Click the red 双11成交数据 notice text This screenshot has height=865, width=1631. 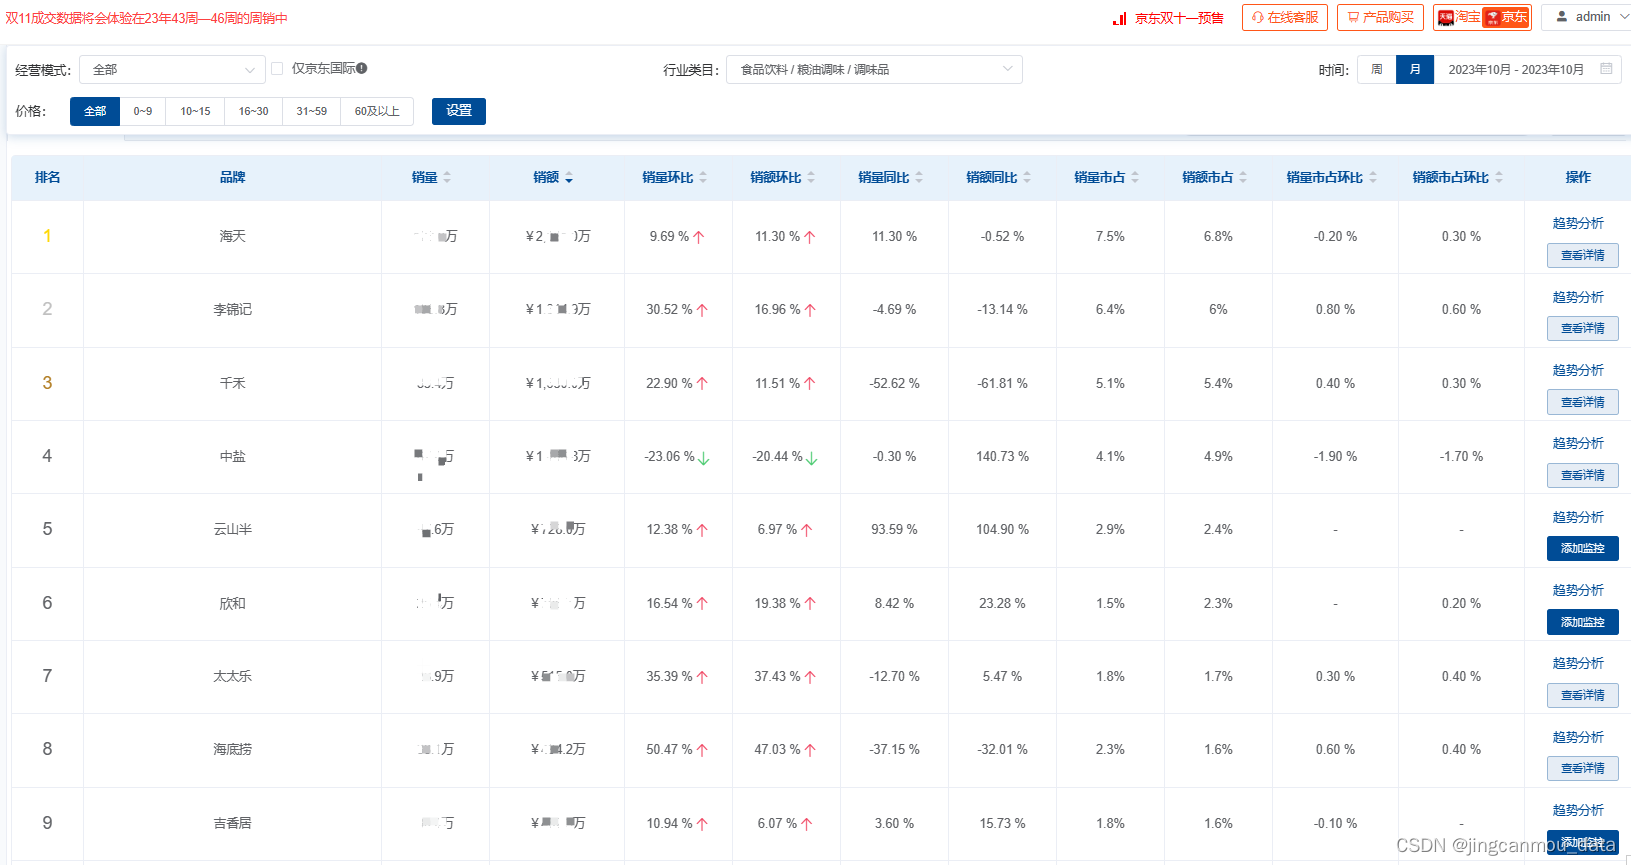146,18
